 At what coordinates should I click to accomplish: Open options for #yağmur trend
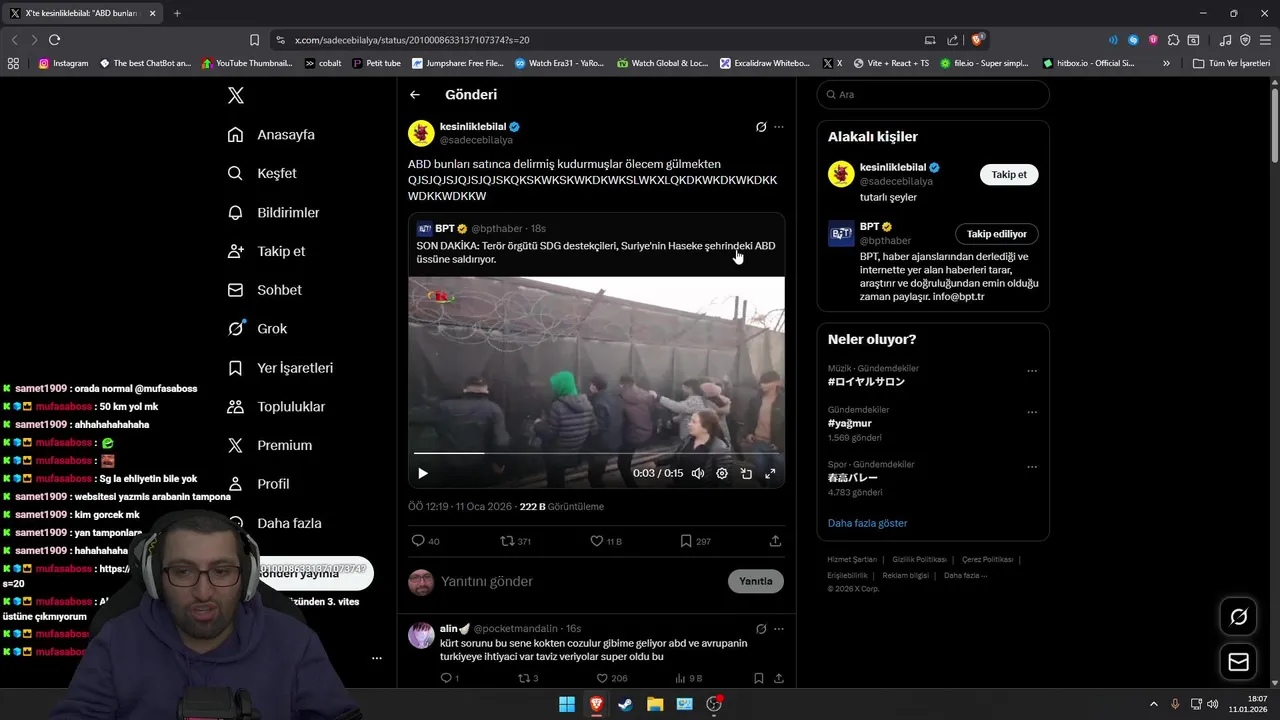1032,412
